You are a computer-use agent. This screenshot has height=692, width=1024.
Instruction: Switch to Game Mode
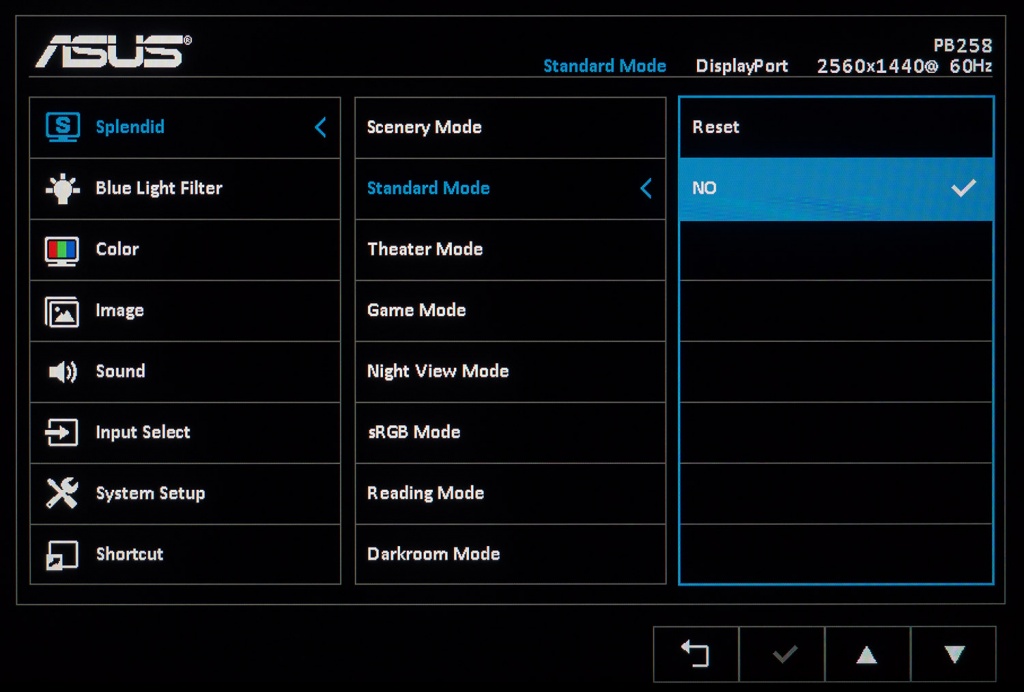(416, 310)
